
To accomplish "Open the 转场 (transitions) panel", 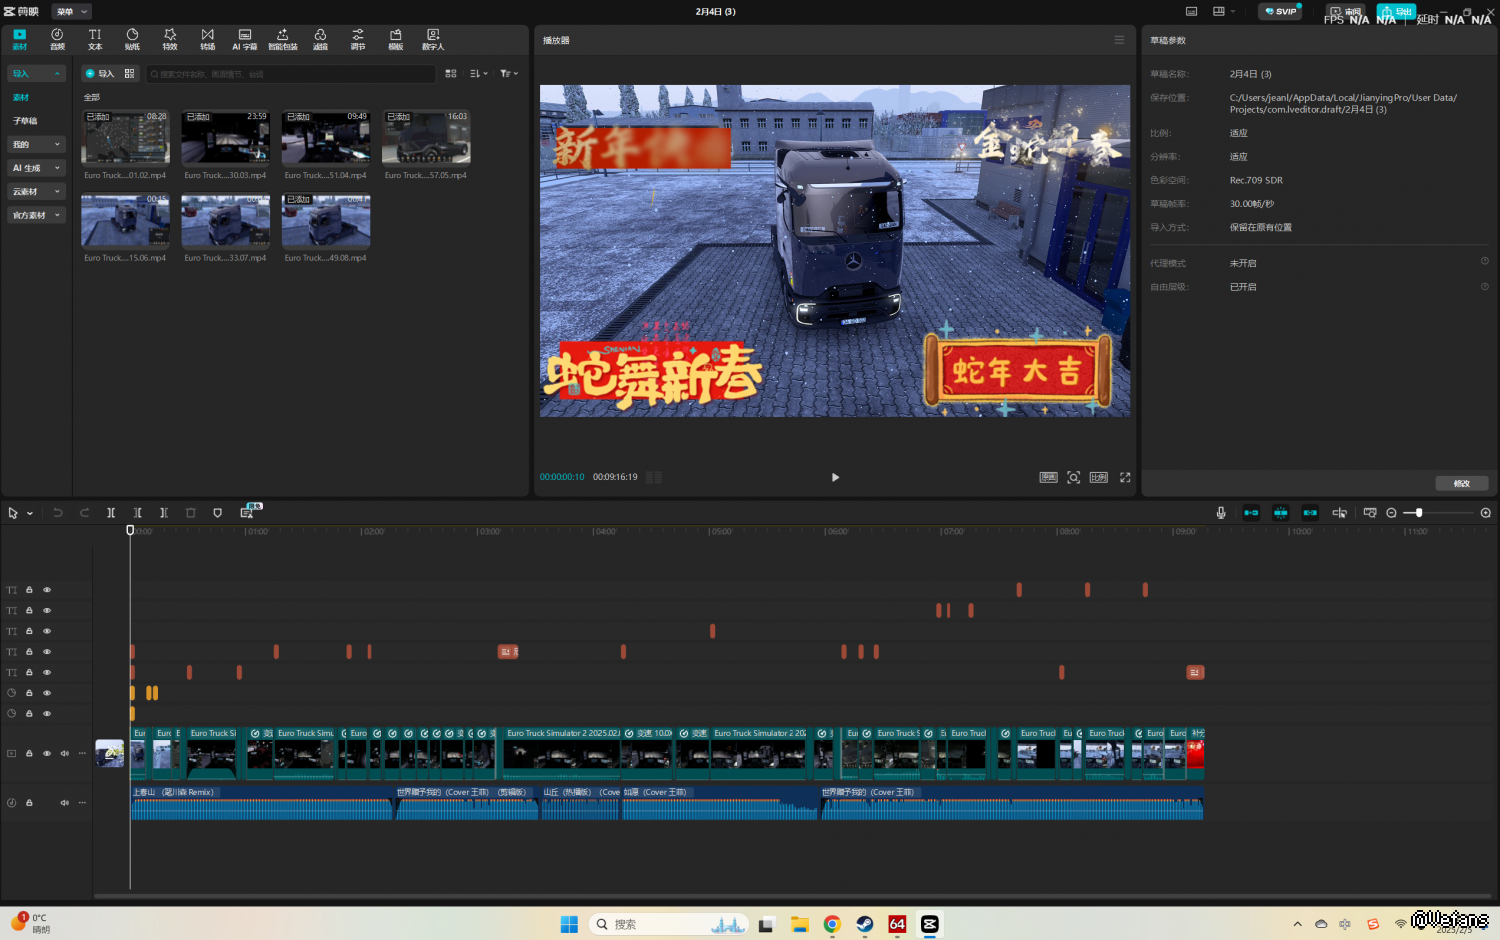I will 207,39.
